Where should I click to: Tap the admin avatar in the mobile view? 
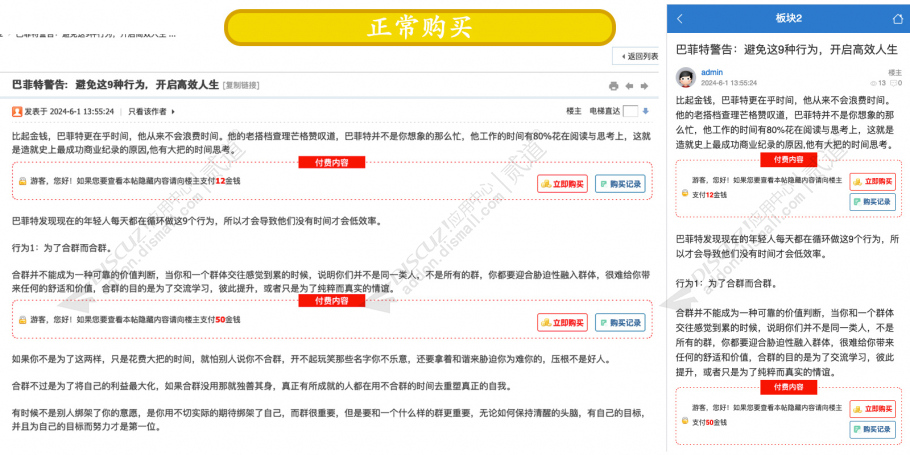click(686, 78)
